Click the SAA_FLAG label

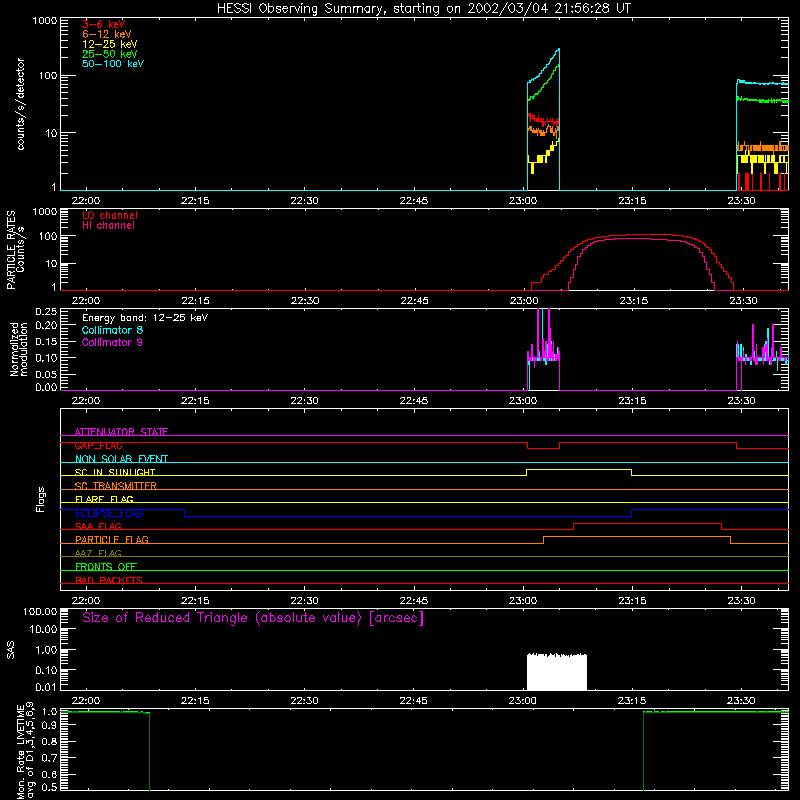click(x=98, y=526)
